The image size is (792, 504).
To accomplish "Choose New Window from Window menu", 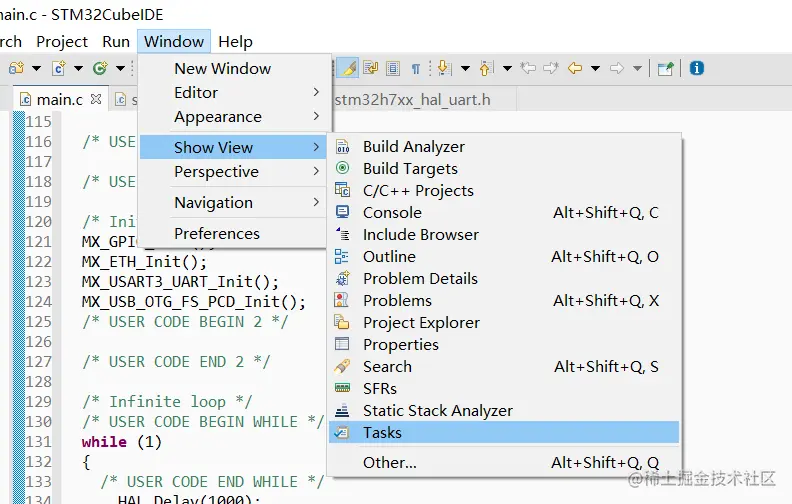I will [234, 68].
